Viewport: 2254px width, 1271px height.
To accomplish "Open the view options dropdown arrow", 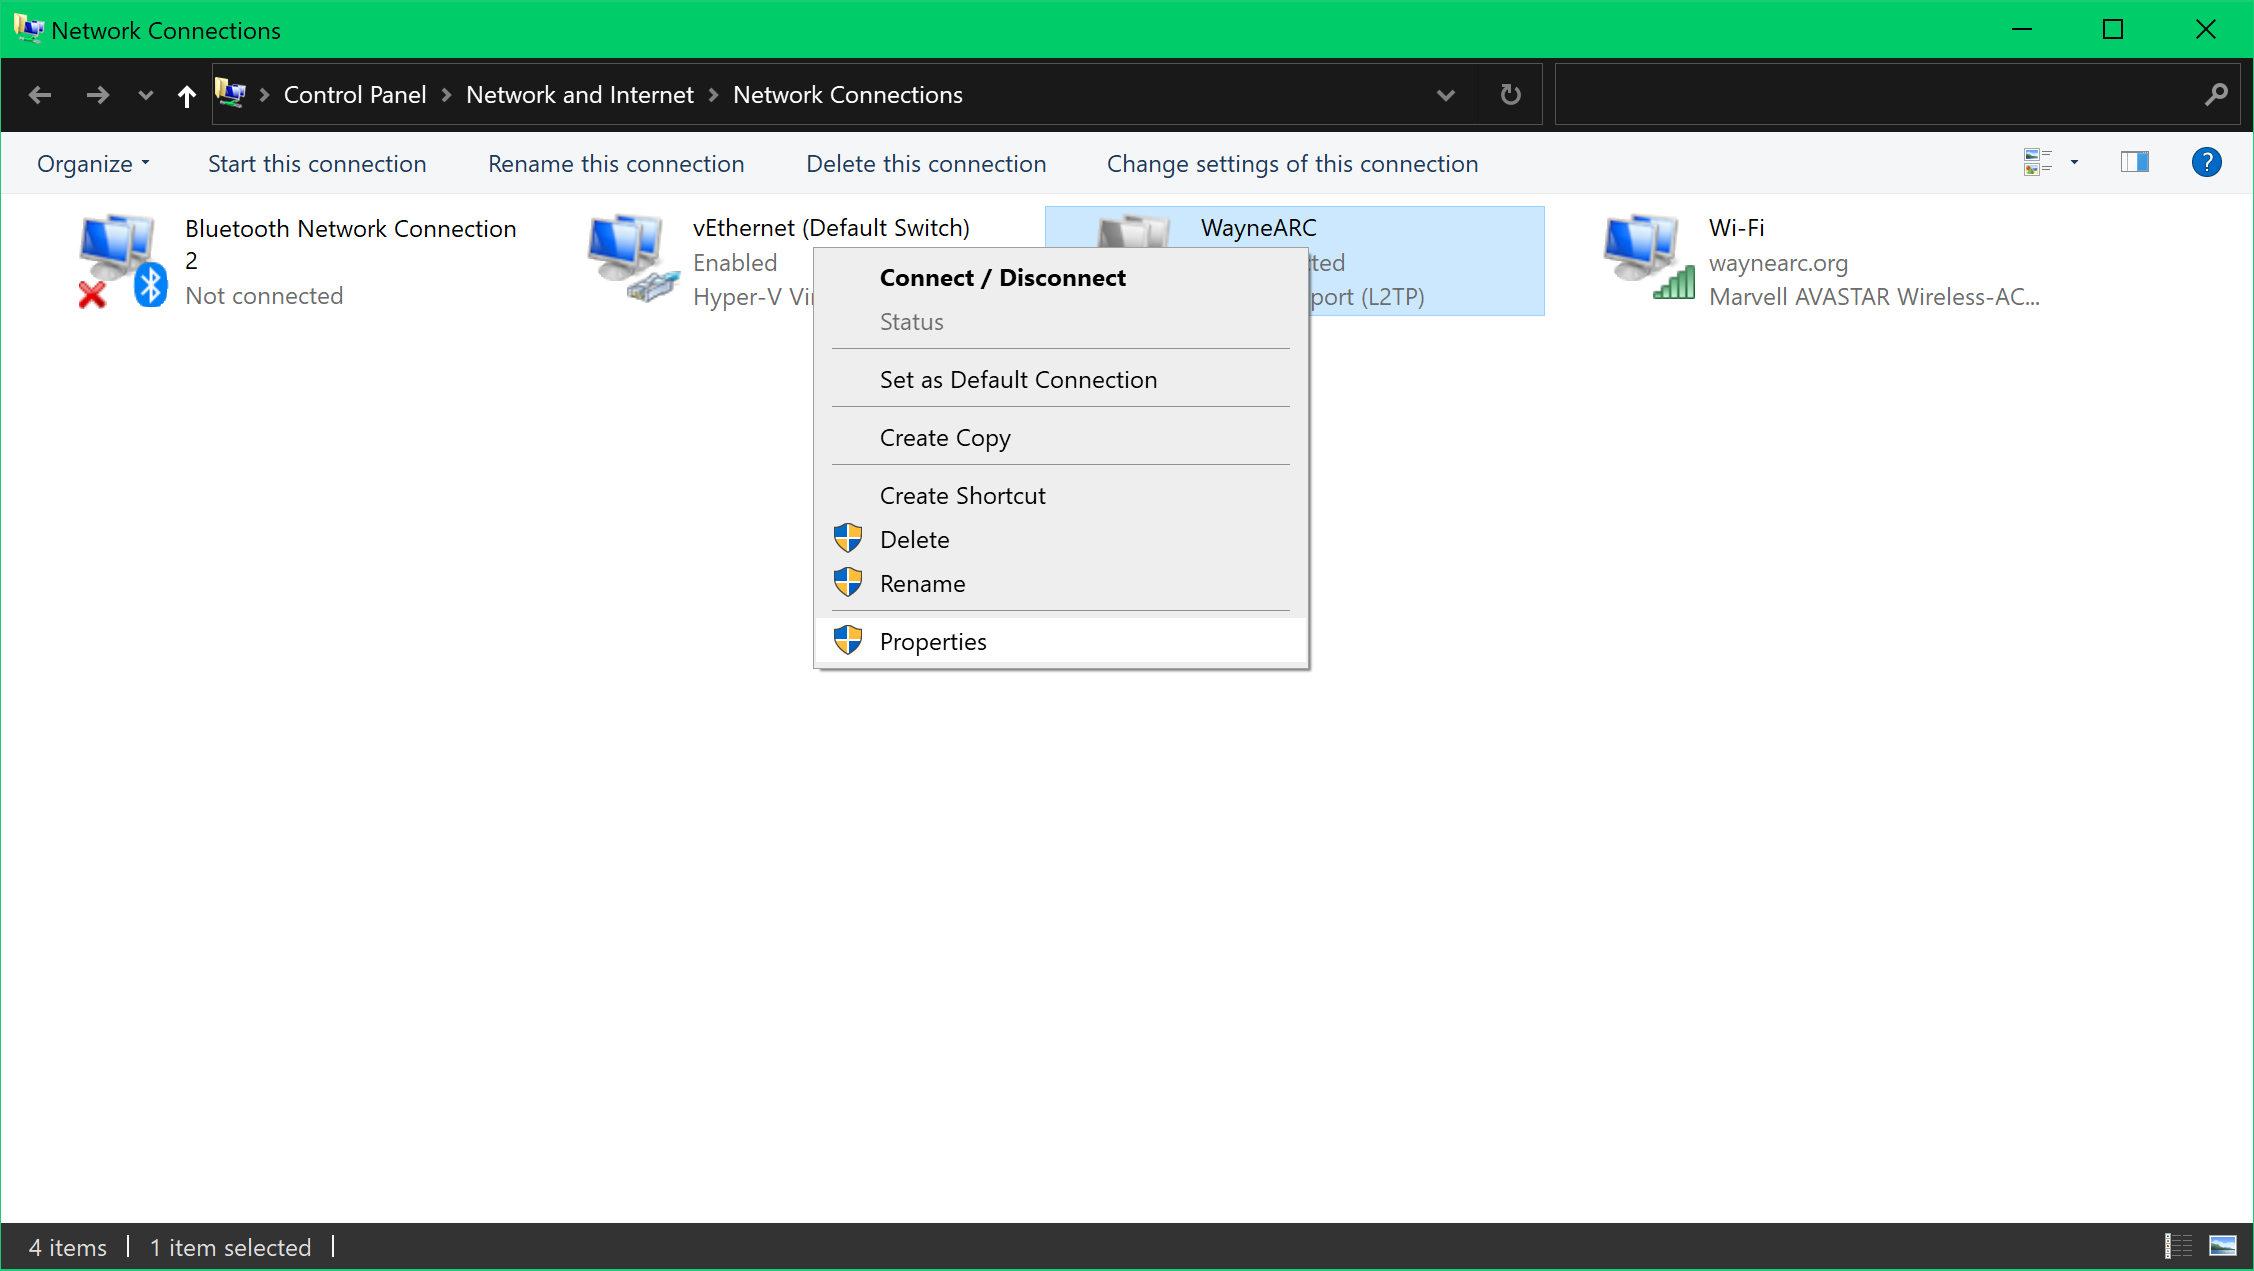I will click(2074, 162).
